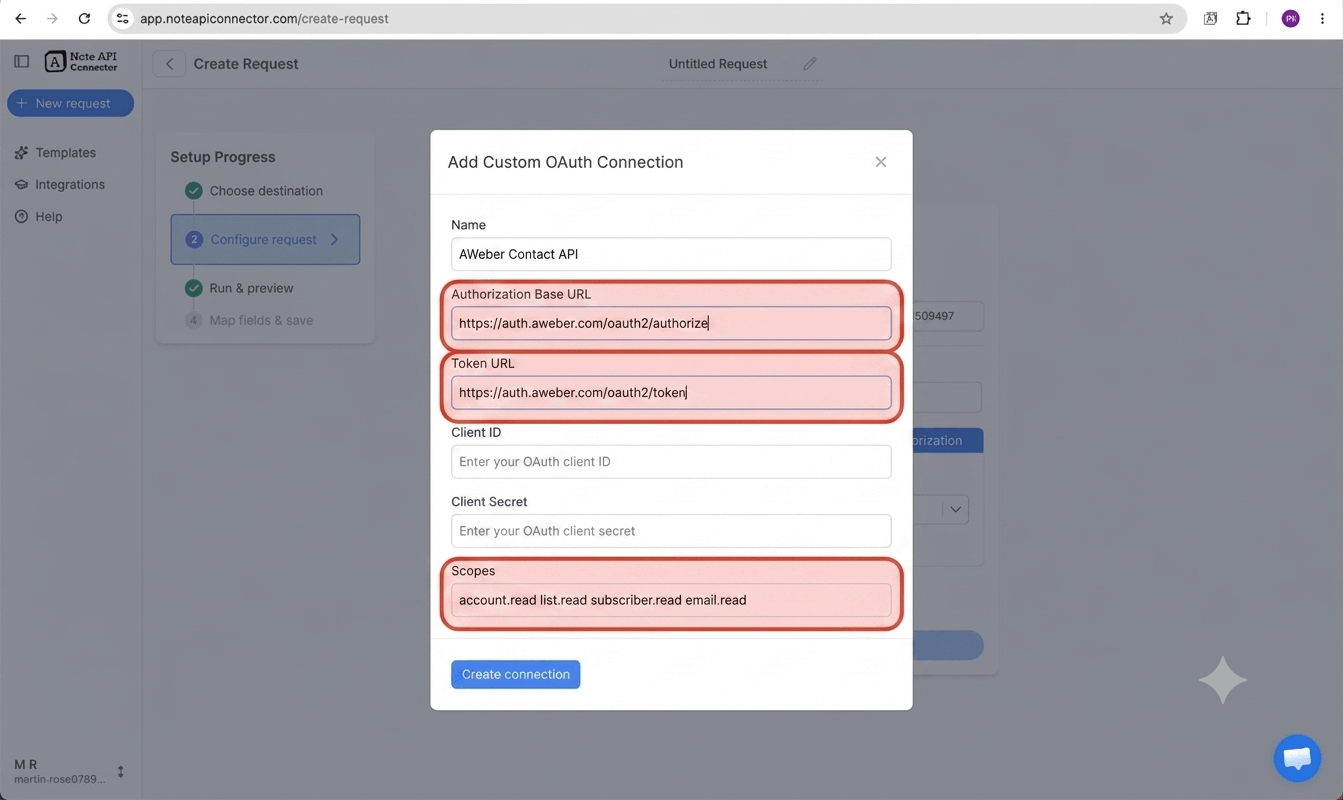The image size is (1343, 800).
Task: Click the browser forward arrow
Action: (x=52, y=18)
